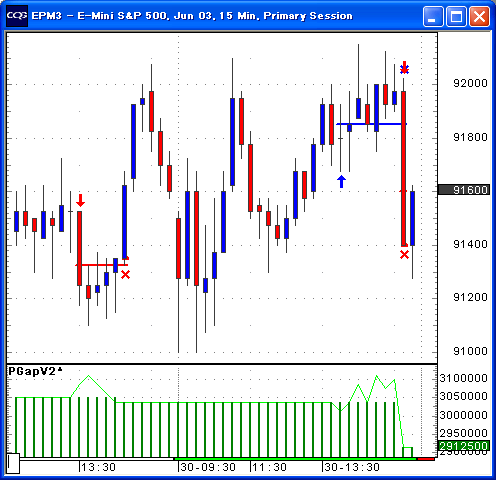The image size is (496, 480).
Task: Minimize the EPM3 chart window
Action: 433,16
